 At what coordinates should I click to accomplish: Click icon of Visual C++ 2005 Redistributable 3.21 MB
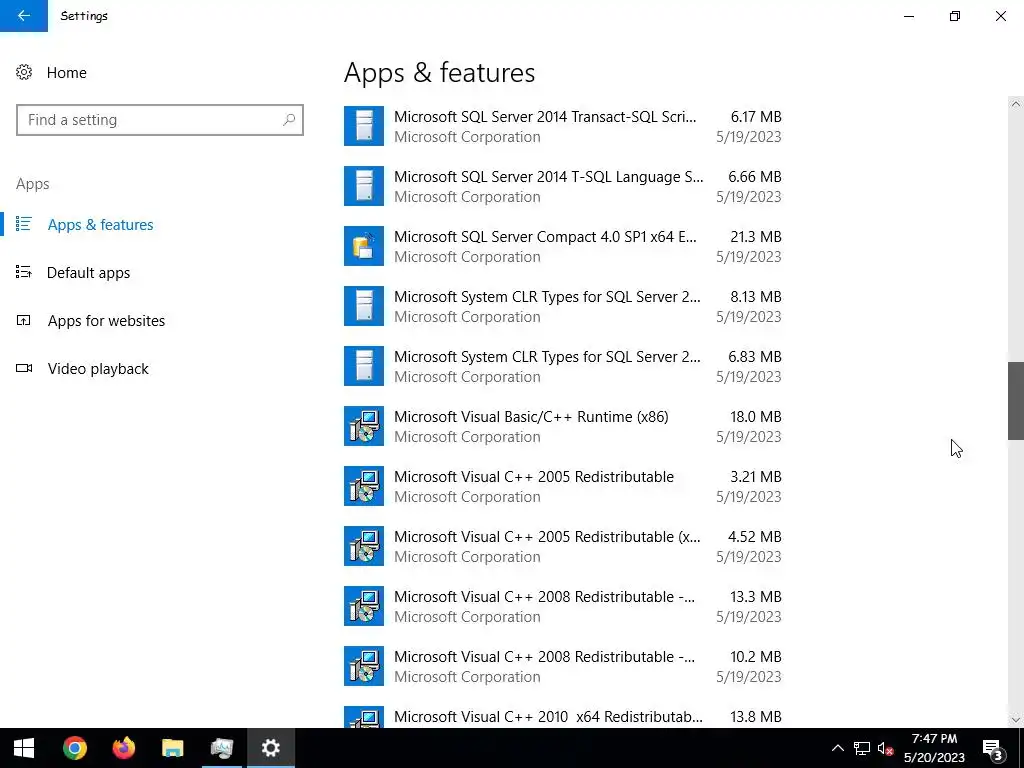(364, 487)
